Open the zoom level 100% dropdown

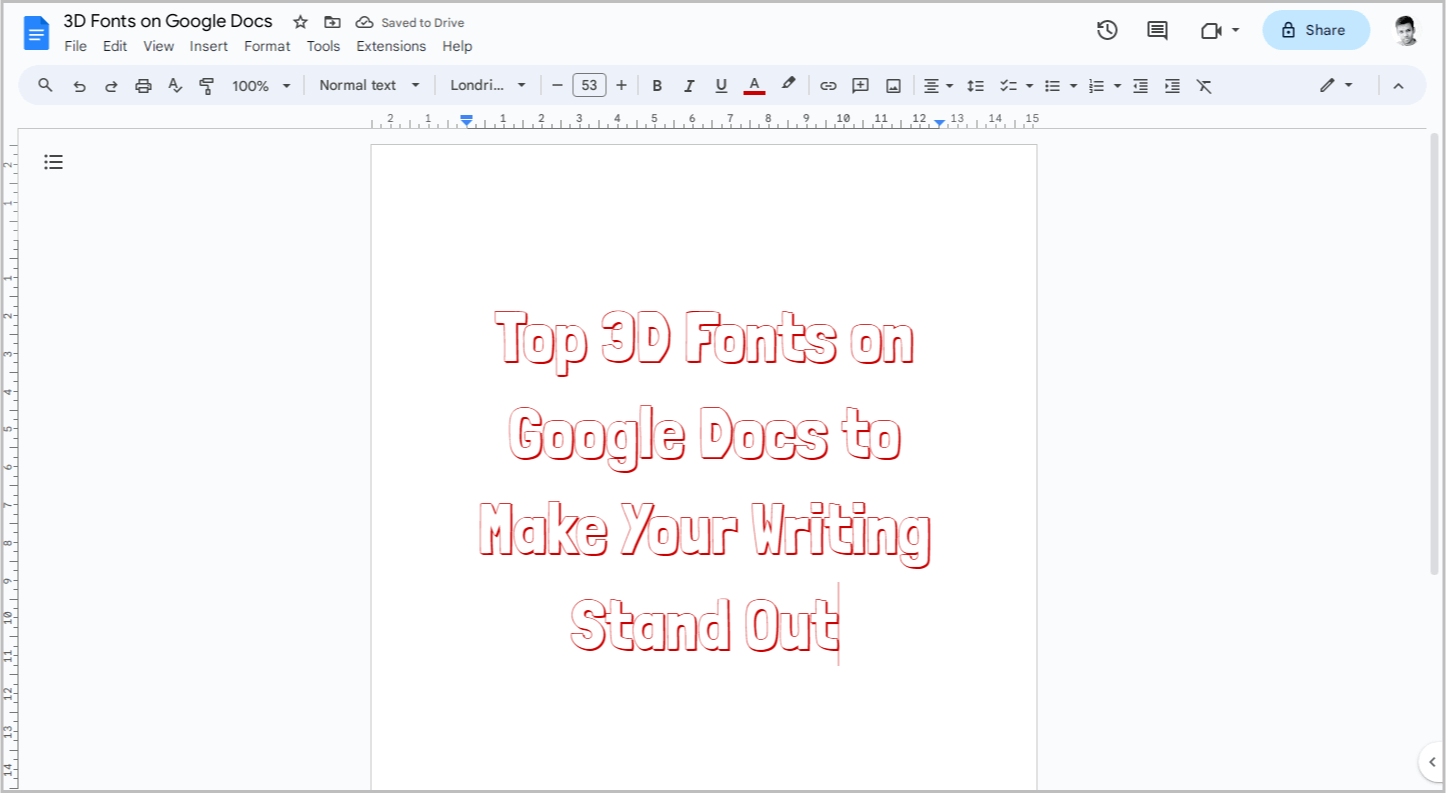[x=261, y=86]
